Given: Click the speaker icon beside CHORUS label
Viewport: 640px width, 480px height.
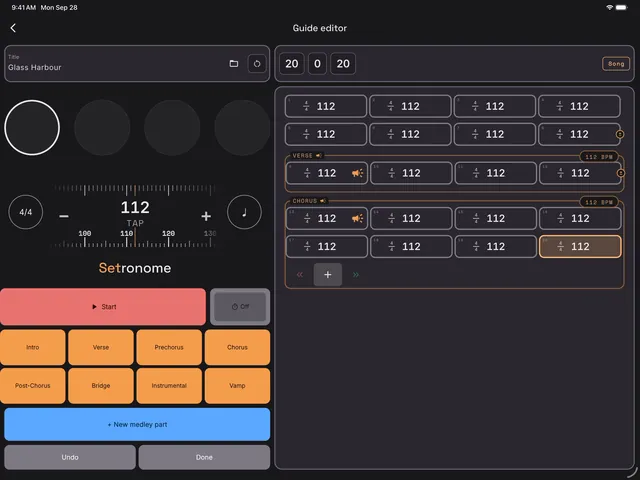Looking at the screenshot, I should 323,201.
